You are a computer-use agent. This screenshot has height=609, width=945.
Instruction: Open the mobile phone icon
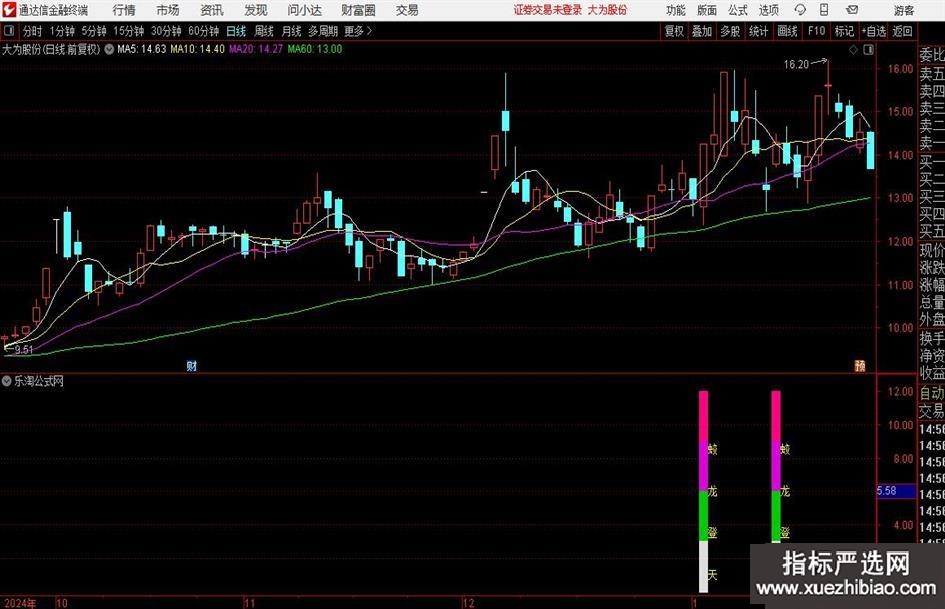coord(824,10)
